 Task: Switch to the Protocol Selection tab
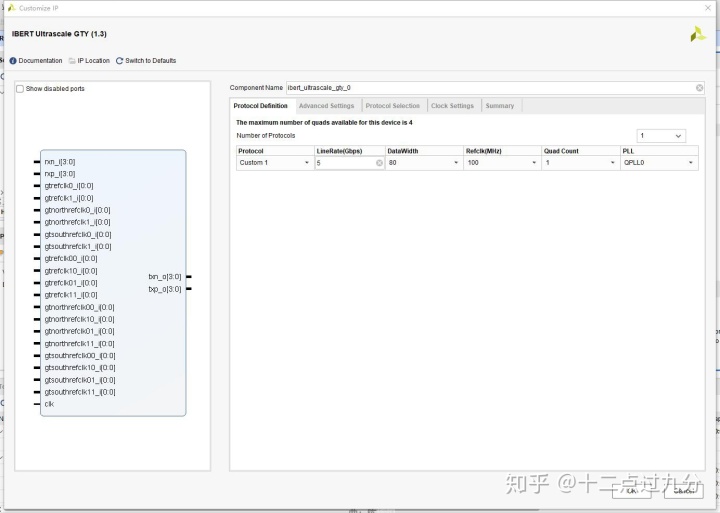(393, 106)
